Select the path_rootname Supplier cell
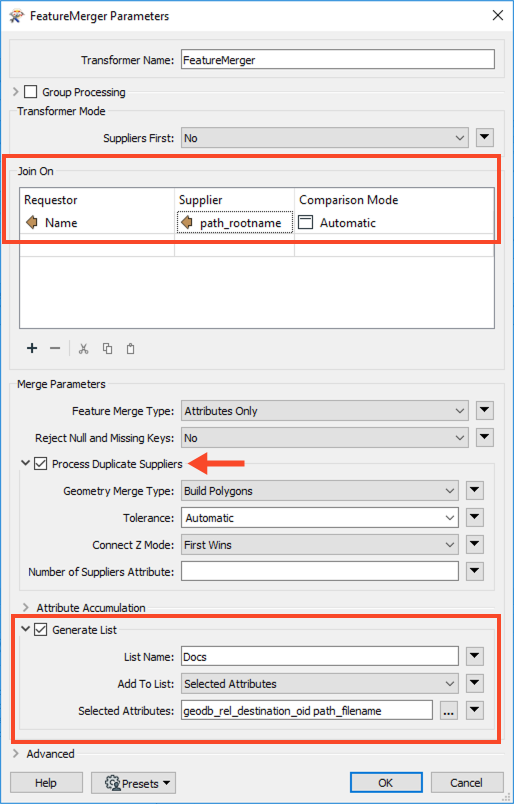Viewport: 514px width, 804px height. coord(234,223)
